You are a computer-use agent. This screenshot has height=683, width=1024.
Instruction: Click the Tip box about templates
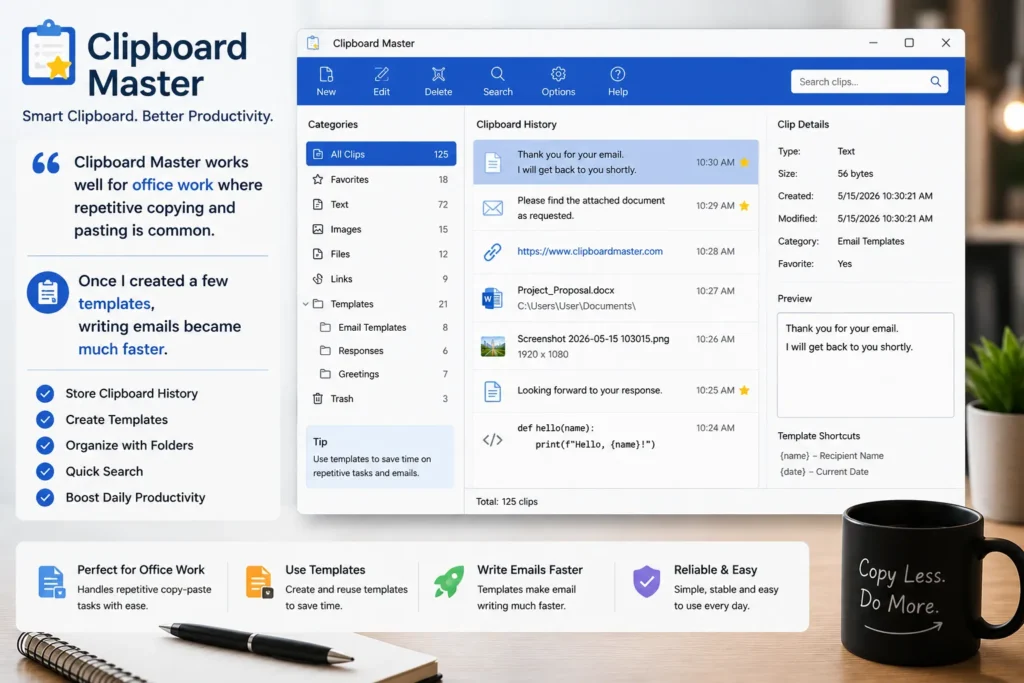tap(379, 457)
